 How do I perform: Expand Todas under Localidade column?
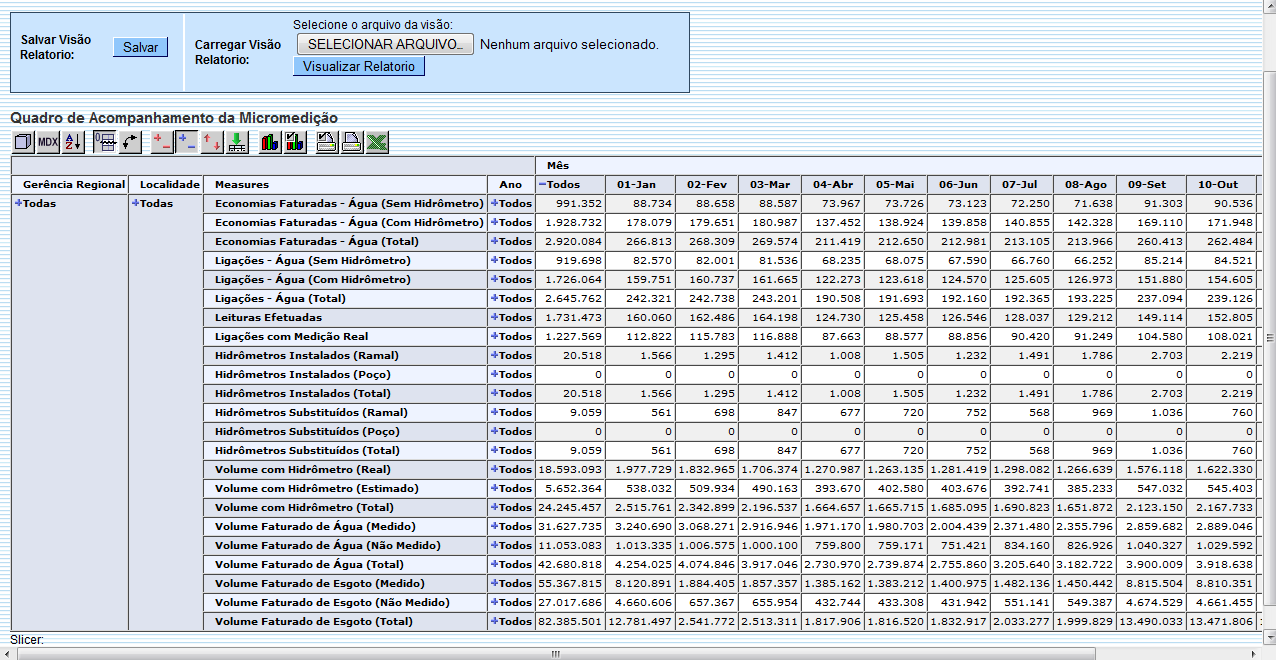[136, 204]
